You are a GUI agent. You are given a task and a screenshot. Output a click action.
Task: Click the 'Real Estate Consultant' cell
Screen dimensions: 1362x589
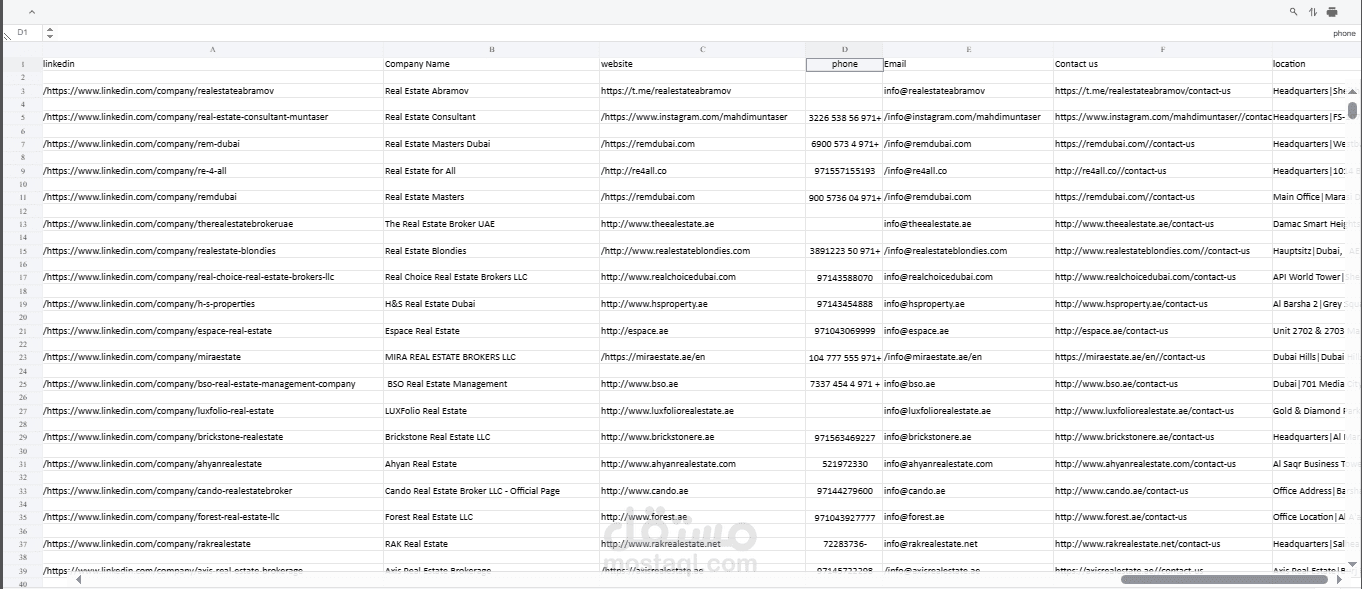(x=492, y=117)
